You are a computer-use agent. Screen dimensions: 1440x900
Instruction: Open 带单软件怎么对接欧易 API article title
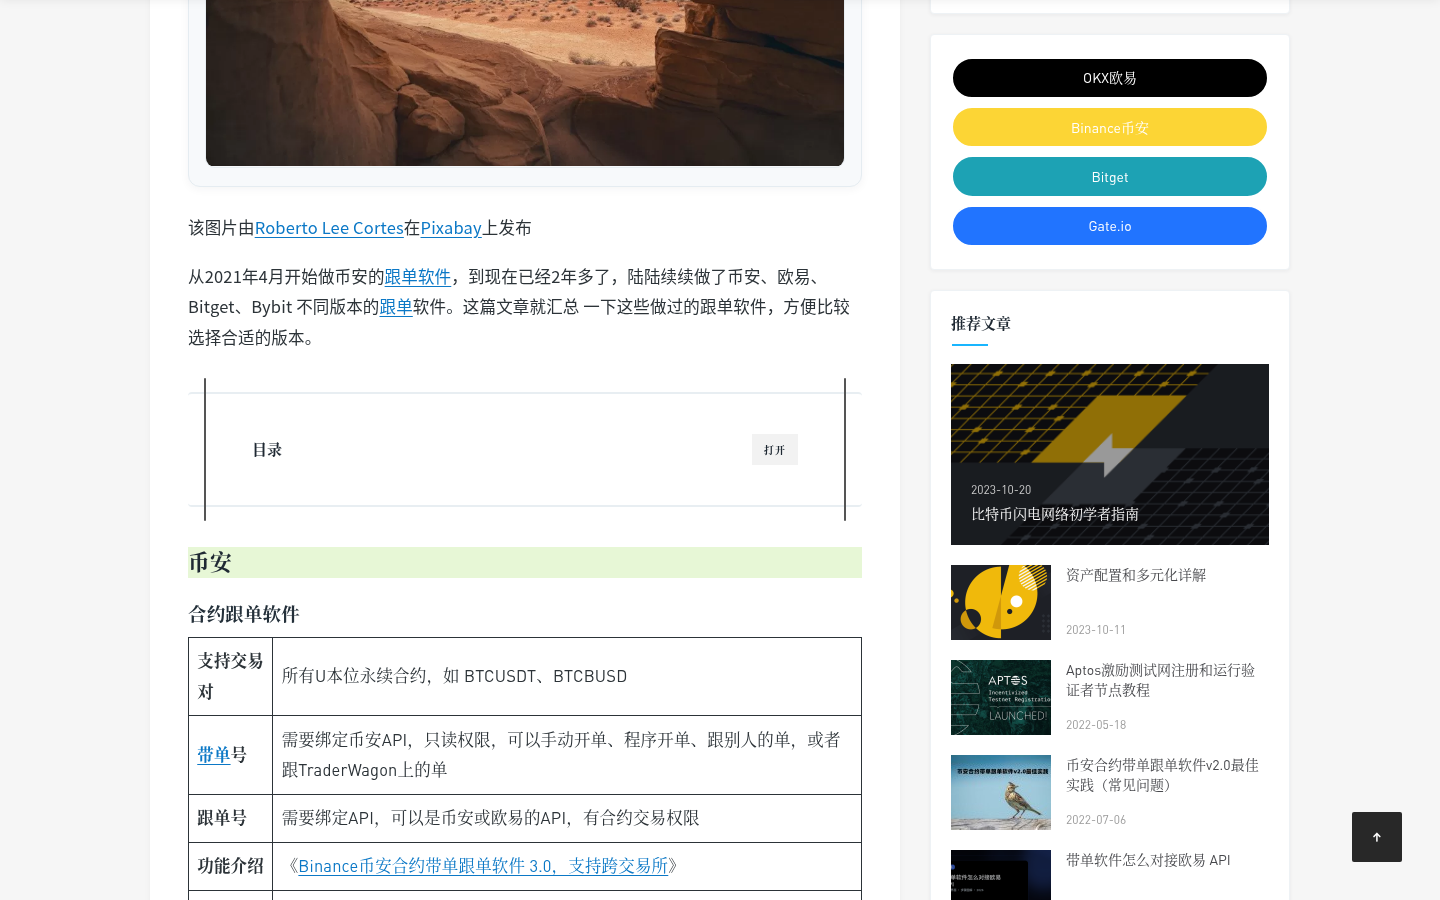1148,860
